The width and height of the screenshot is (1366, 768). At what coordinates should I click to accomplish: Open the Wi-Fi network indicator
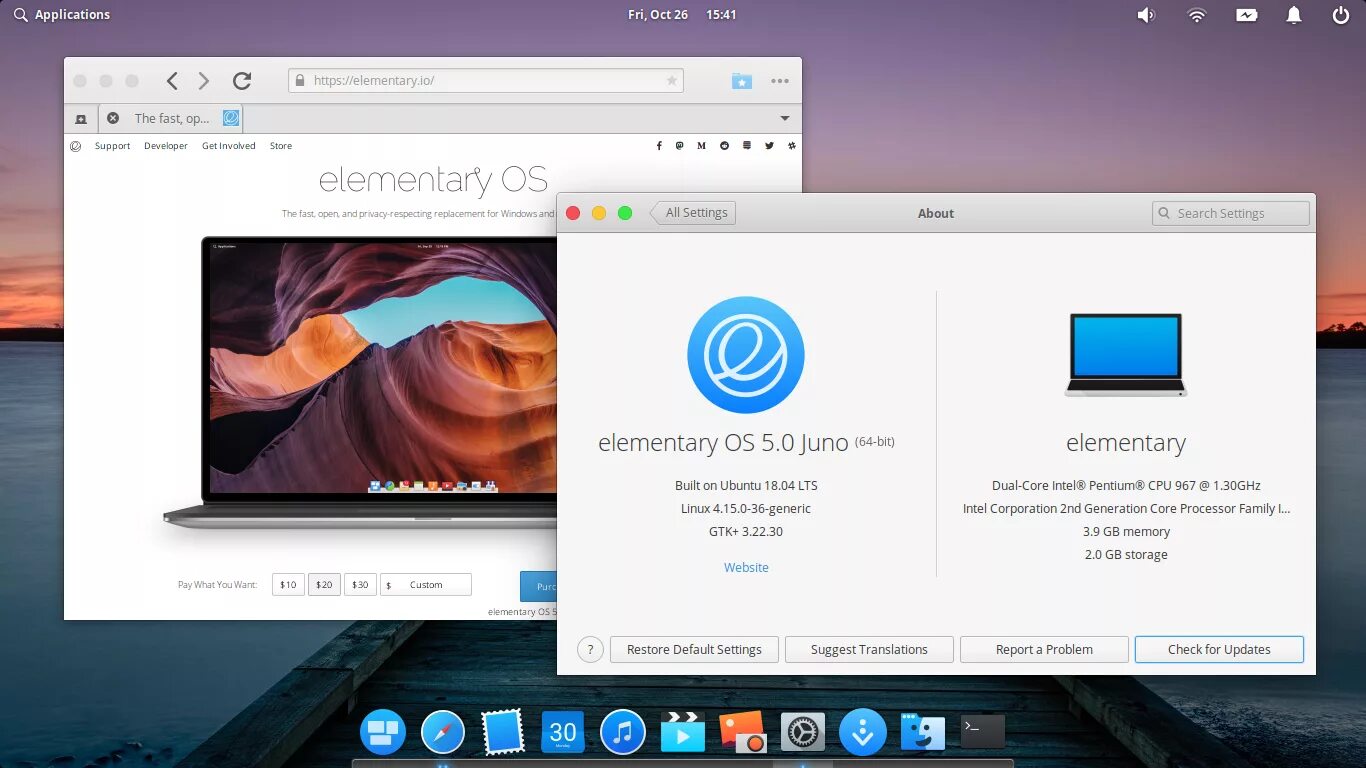[1196, 15]
